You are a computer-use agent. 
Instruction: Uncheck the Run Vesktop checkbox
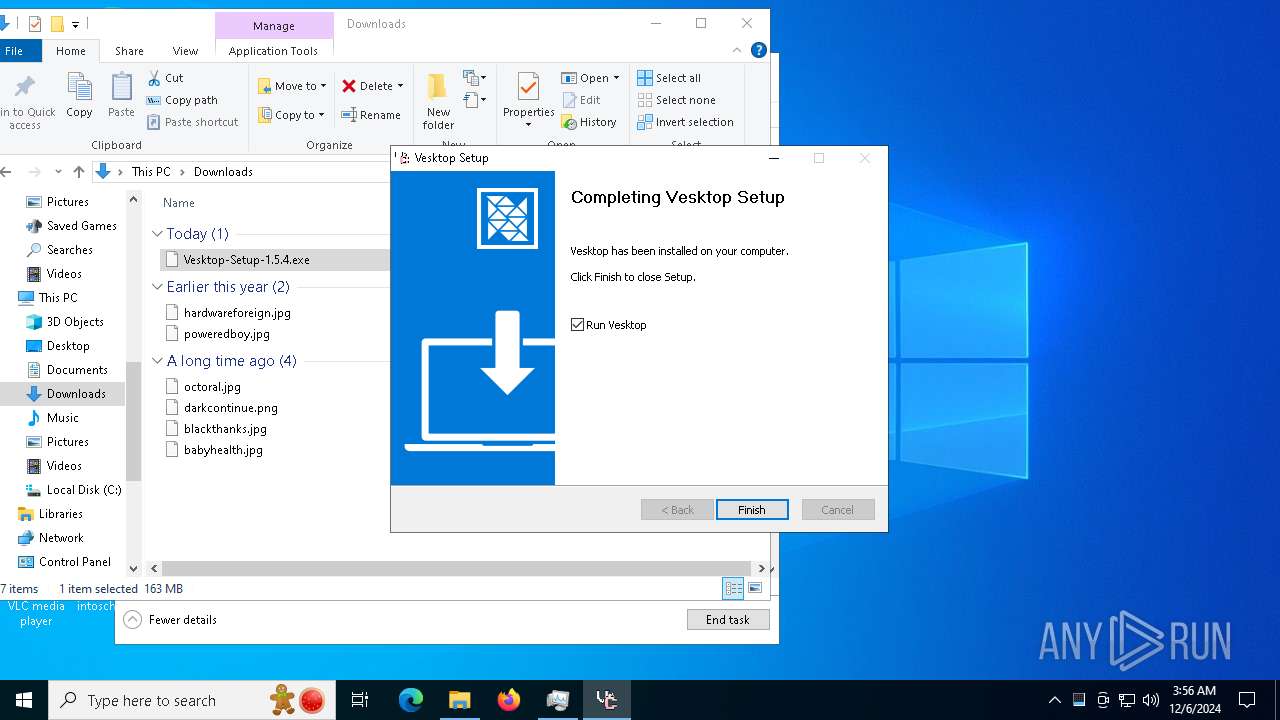(577, 325)
